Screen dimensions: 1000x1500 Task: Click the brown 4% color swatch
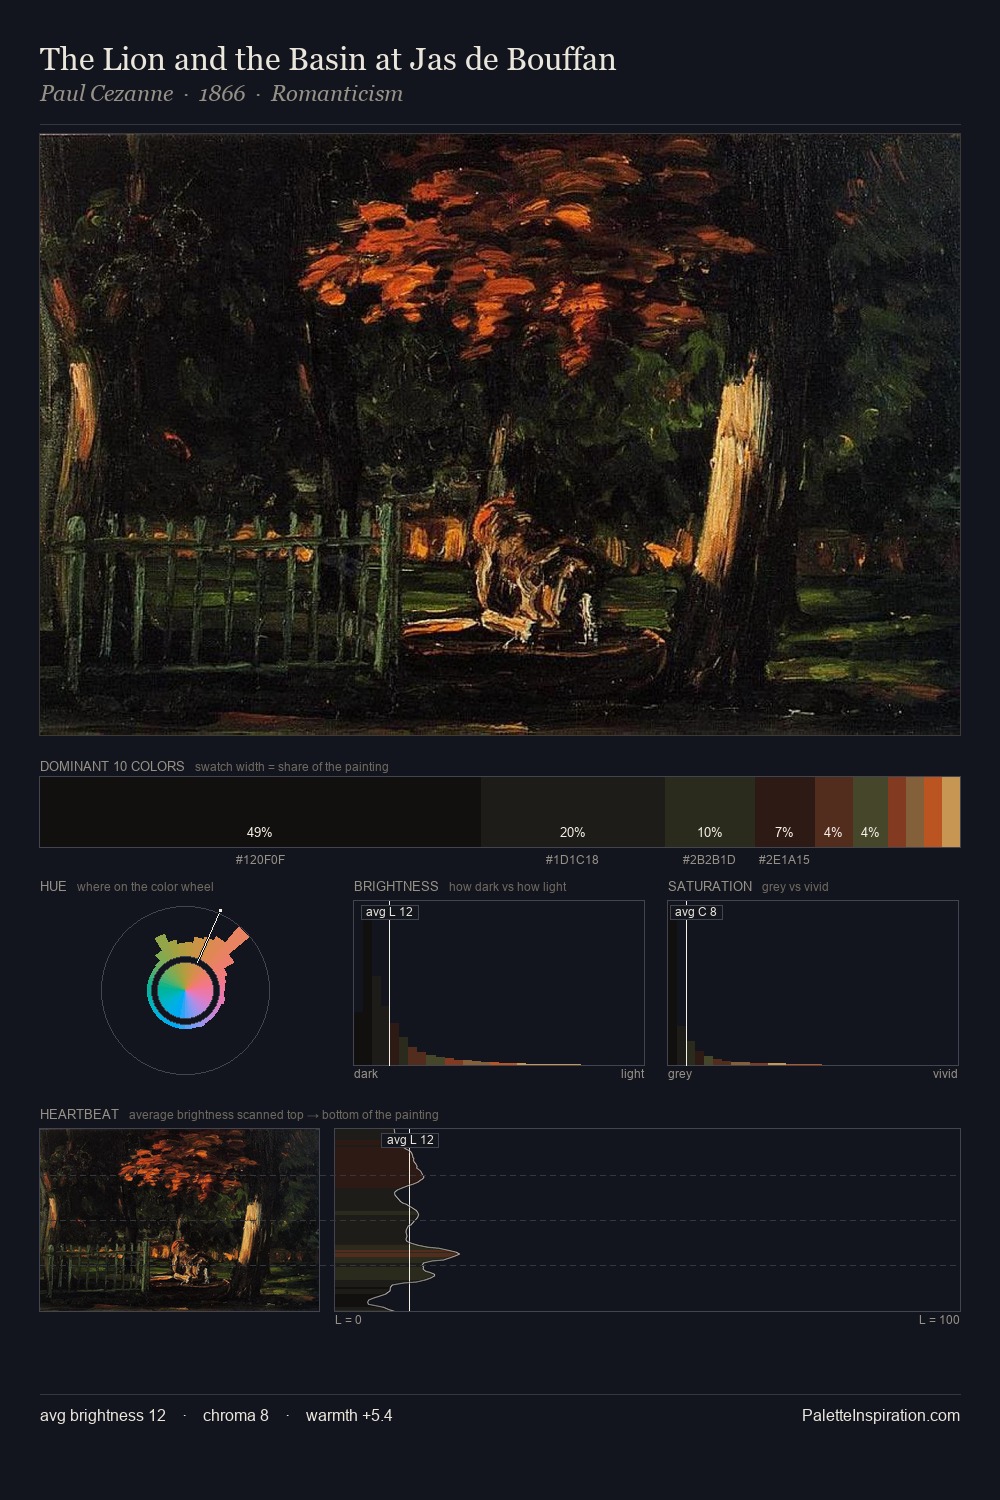point(834,812)
